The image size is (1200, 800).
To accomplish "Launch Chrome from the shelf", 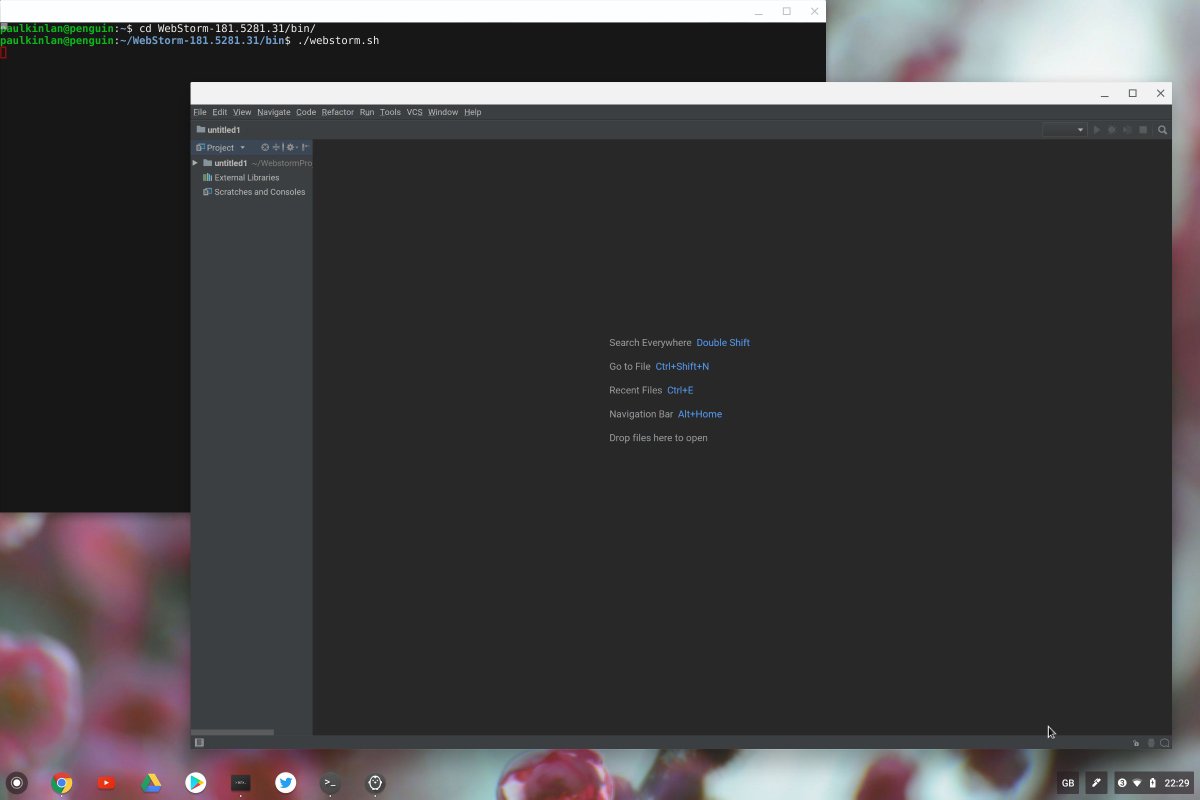I will tap(62, 783).
